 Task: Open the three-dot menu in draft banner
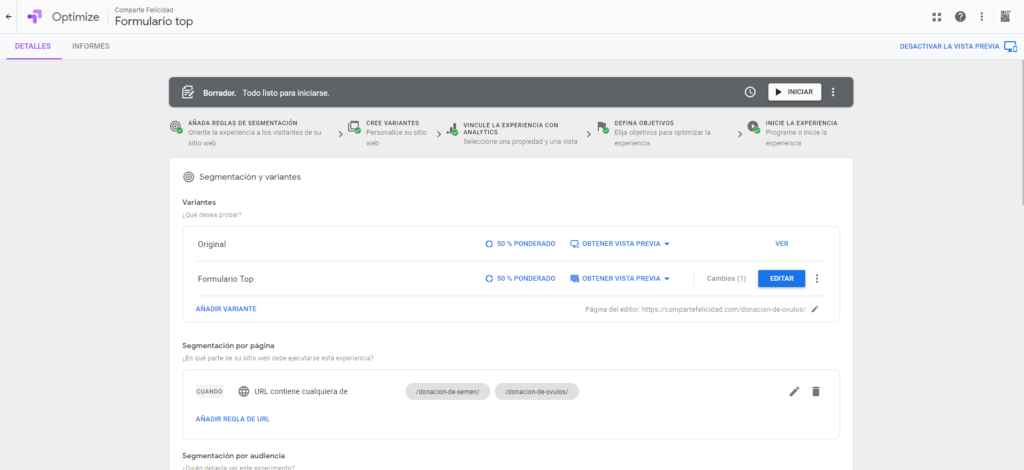833,92
